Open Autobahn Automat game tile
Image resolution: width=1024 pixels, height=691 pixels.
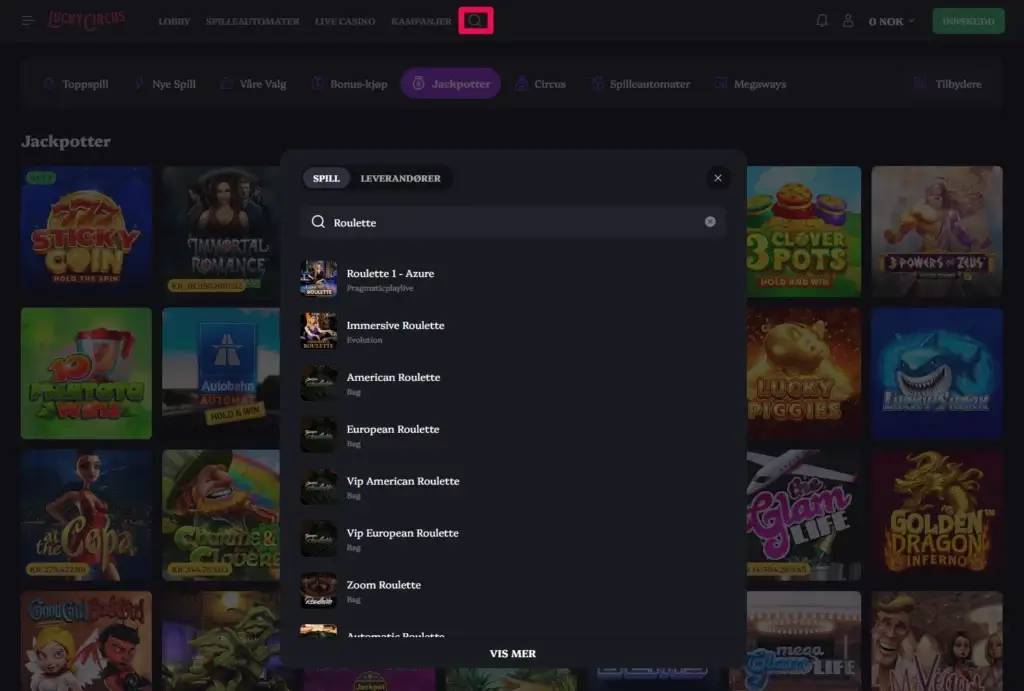[x=221, y=373]
